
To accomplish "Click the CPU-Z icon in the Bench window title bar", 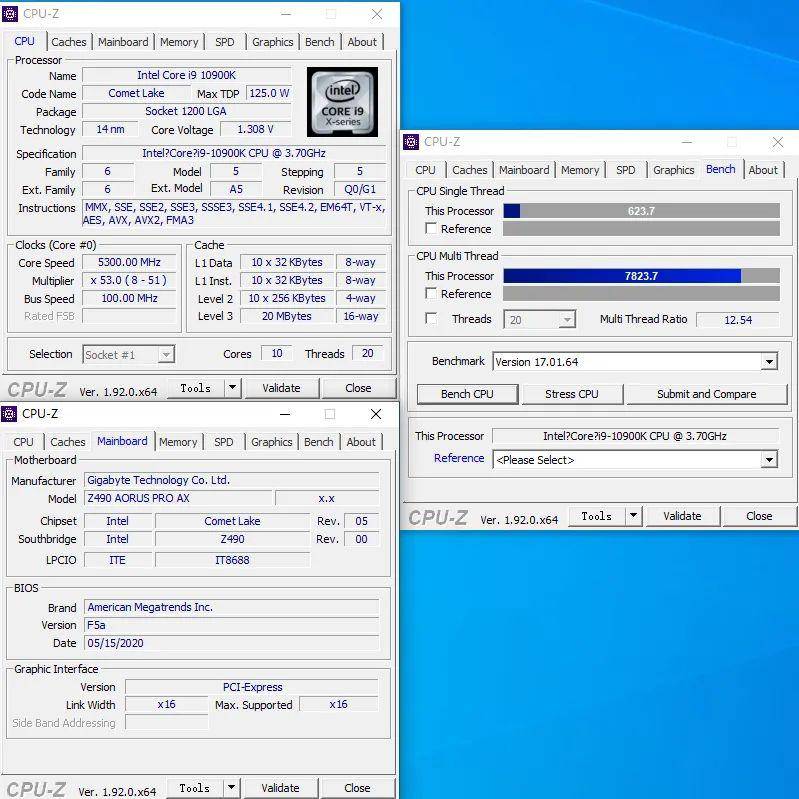I will coord(412,142).
